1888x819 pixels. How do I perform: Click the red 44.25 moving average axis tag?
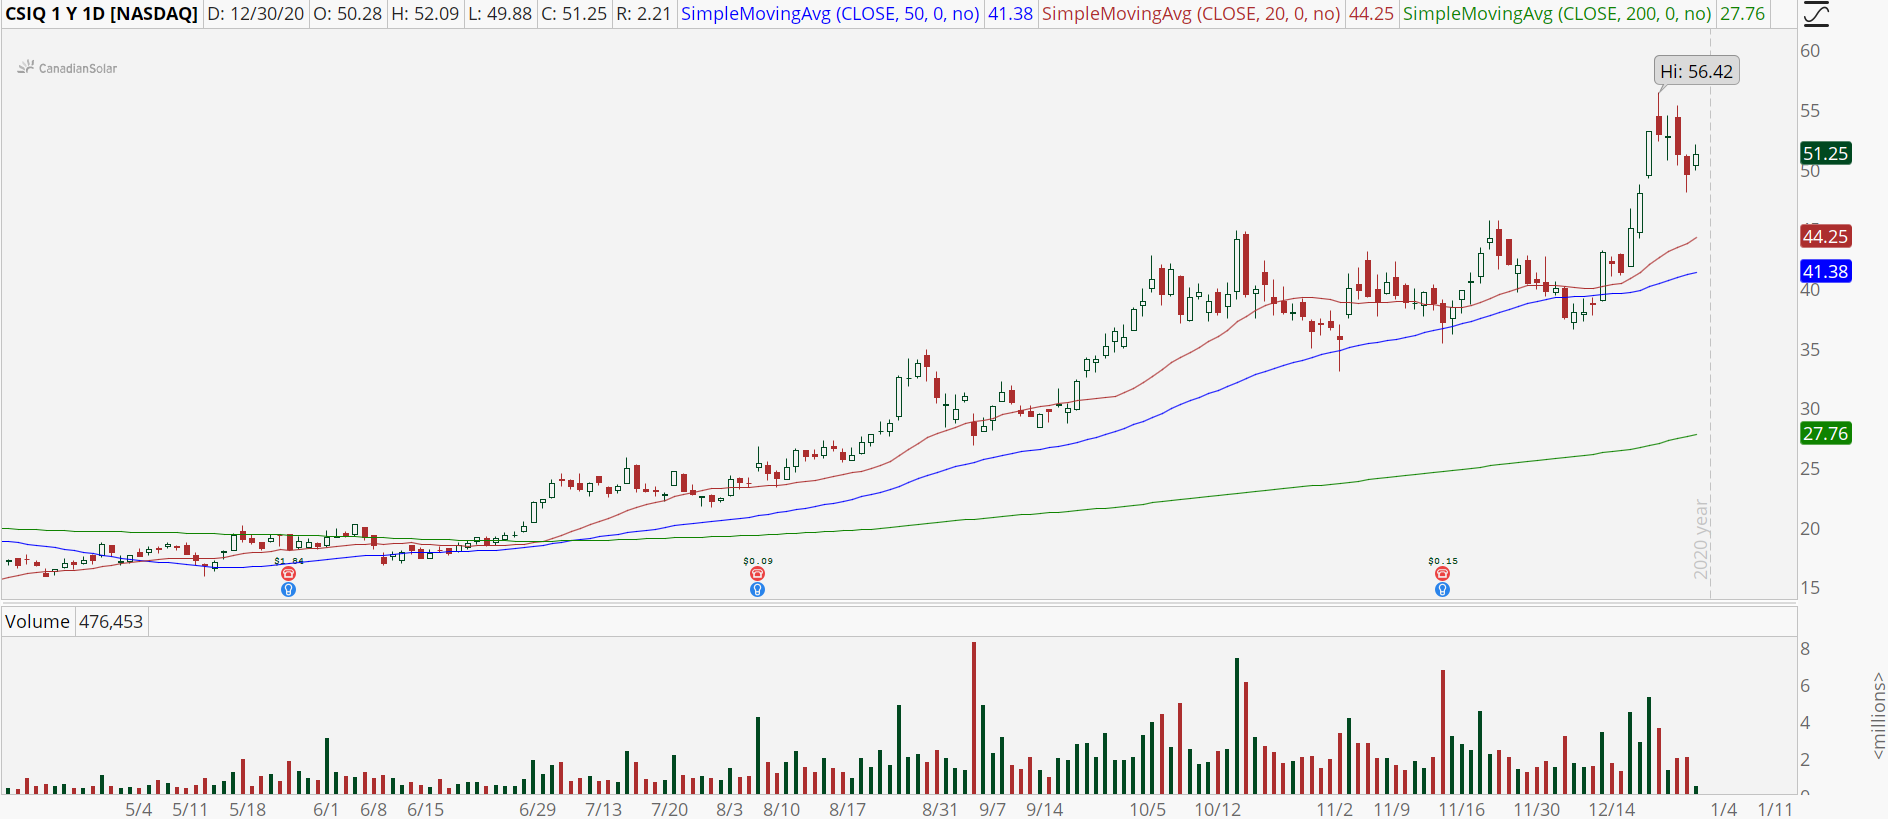point(1825,236)
